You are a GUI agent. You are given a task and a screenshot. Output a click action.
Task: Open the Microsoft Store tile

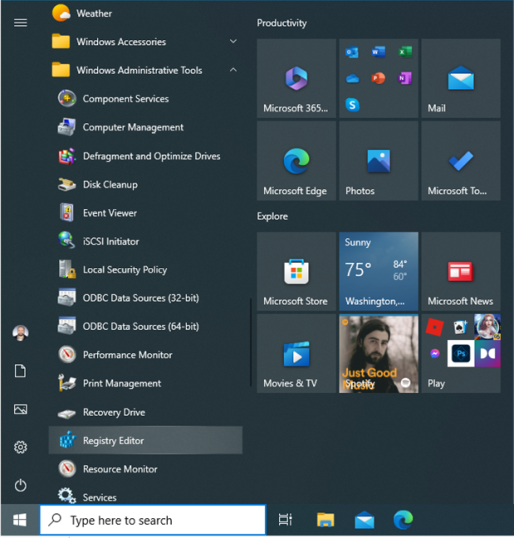pos(296,271)
